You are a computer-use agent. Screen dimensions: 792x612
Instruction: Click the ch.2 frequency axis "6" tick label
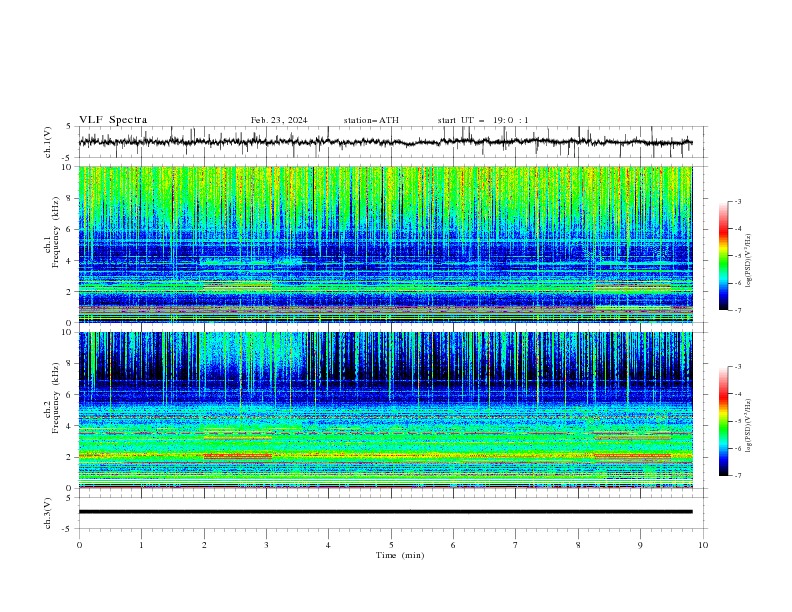(68, 395)
